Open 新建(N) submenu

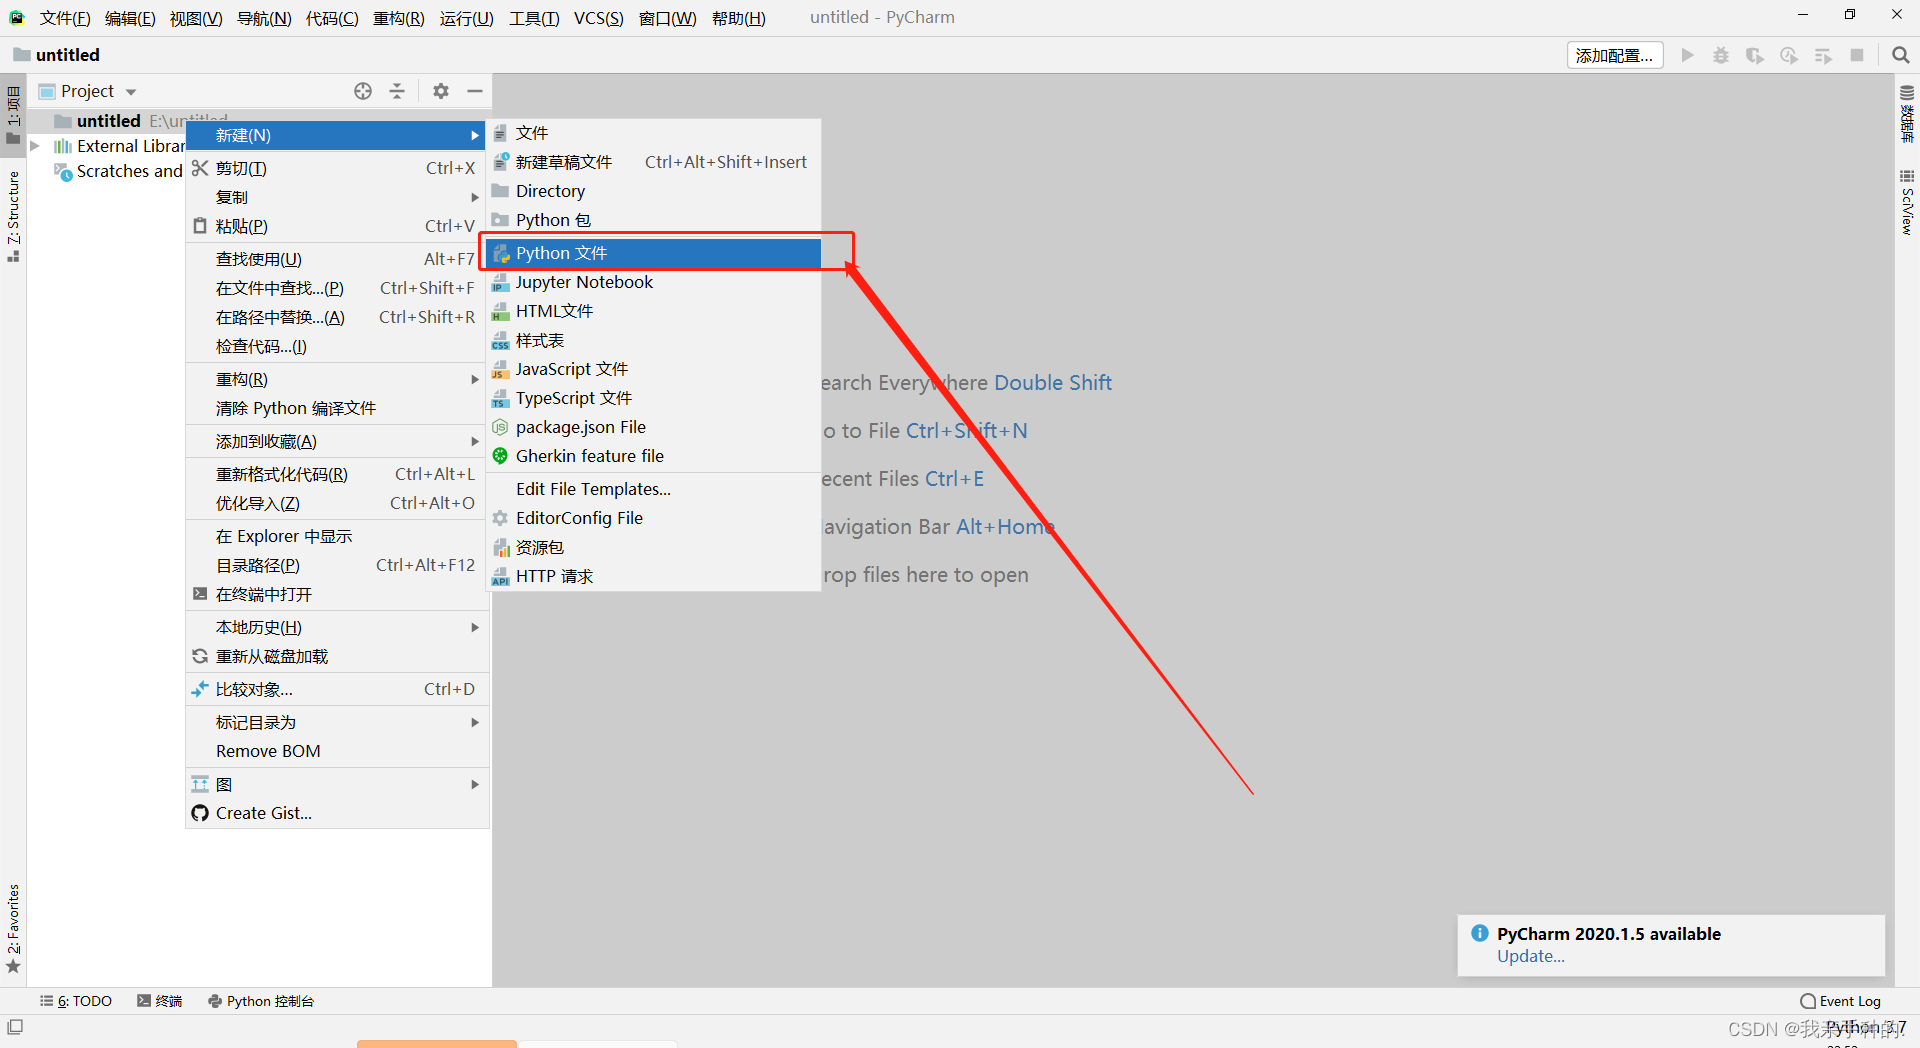pos(337,135)
